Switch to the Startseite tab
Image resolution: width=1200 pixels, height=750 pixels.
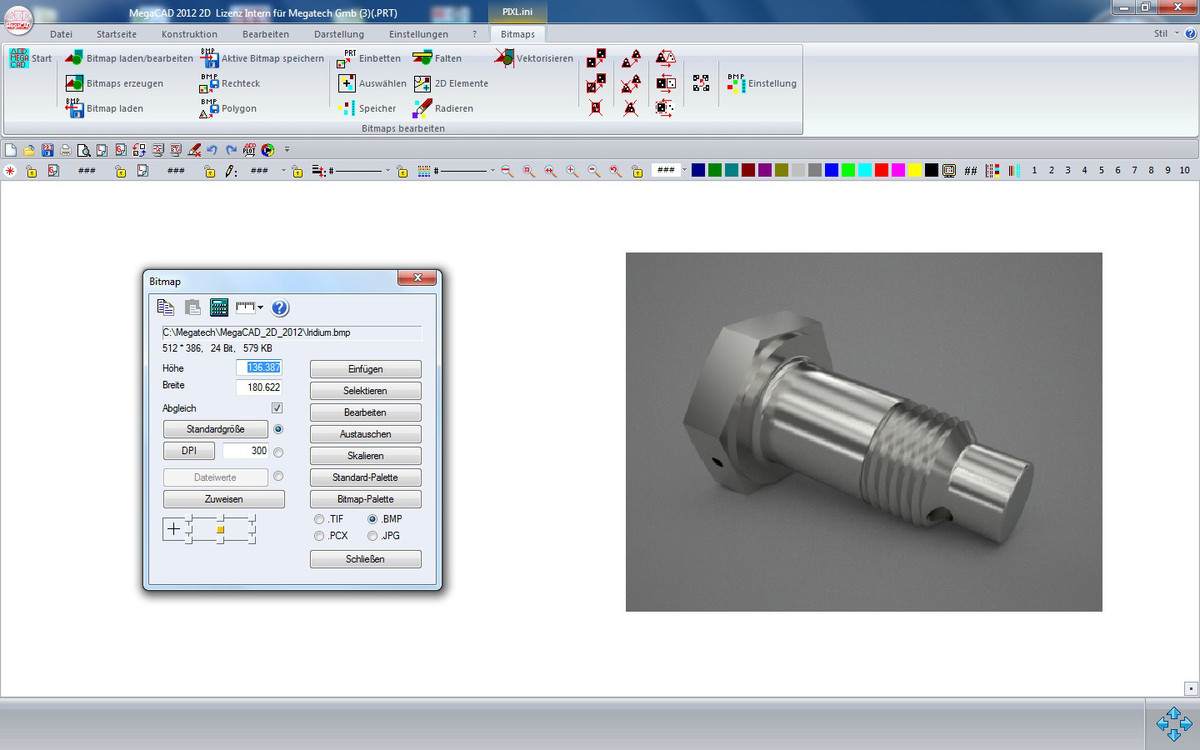pos(118,34)
